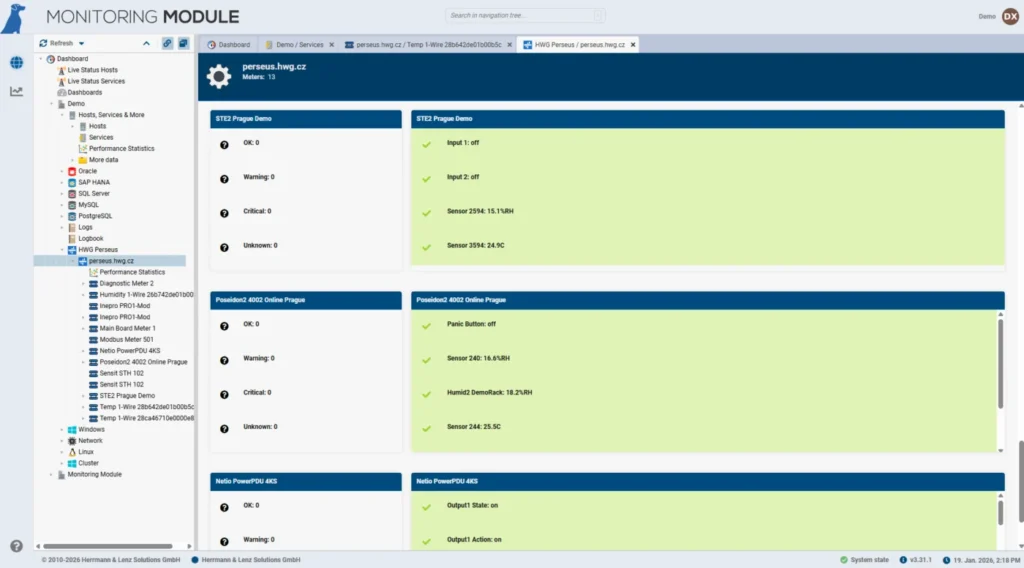Click the STE2 Prague Demo OK: 0 status icon
Viewport: 1024px width, 568px height.
coord(224,145)
